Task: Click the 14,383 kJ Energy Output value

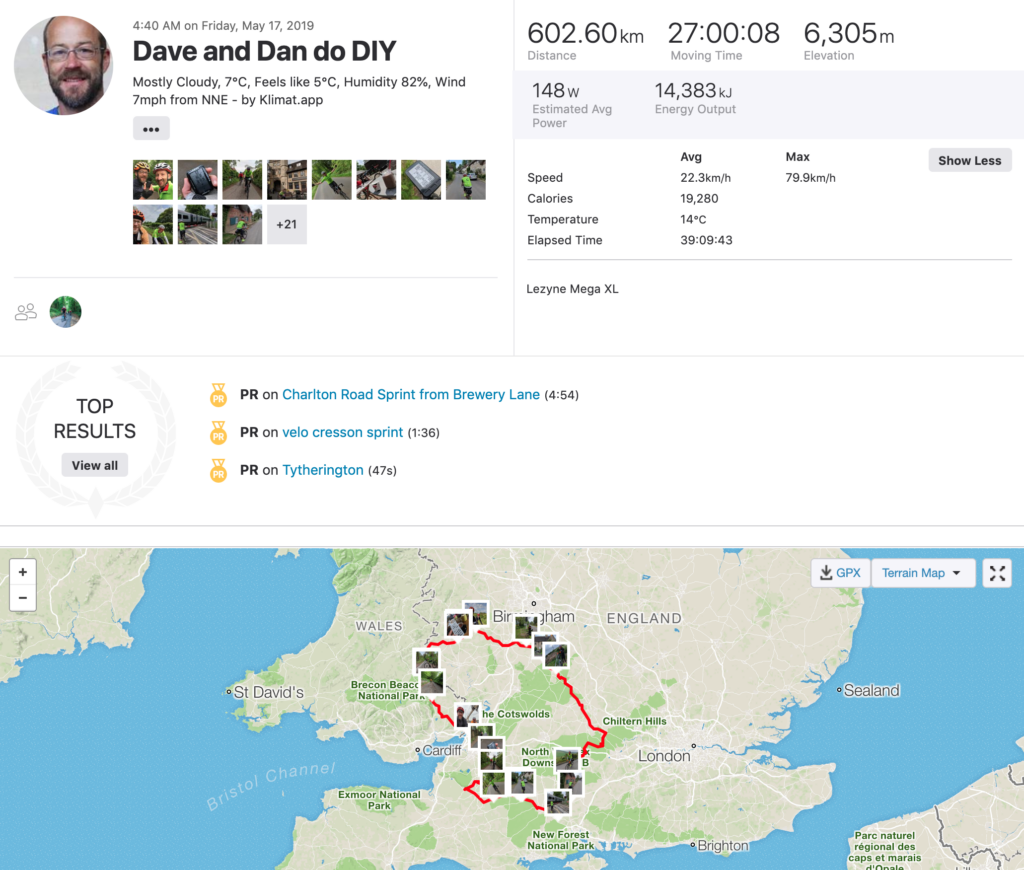Action: [x=694, y=90]
